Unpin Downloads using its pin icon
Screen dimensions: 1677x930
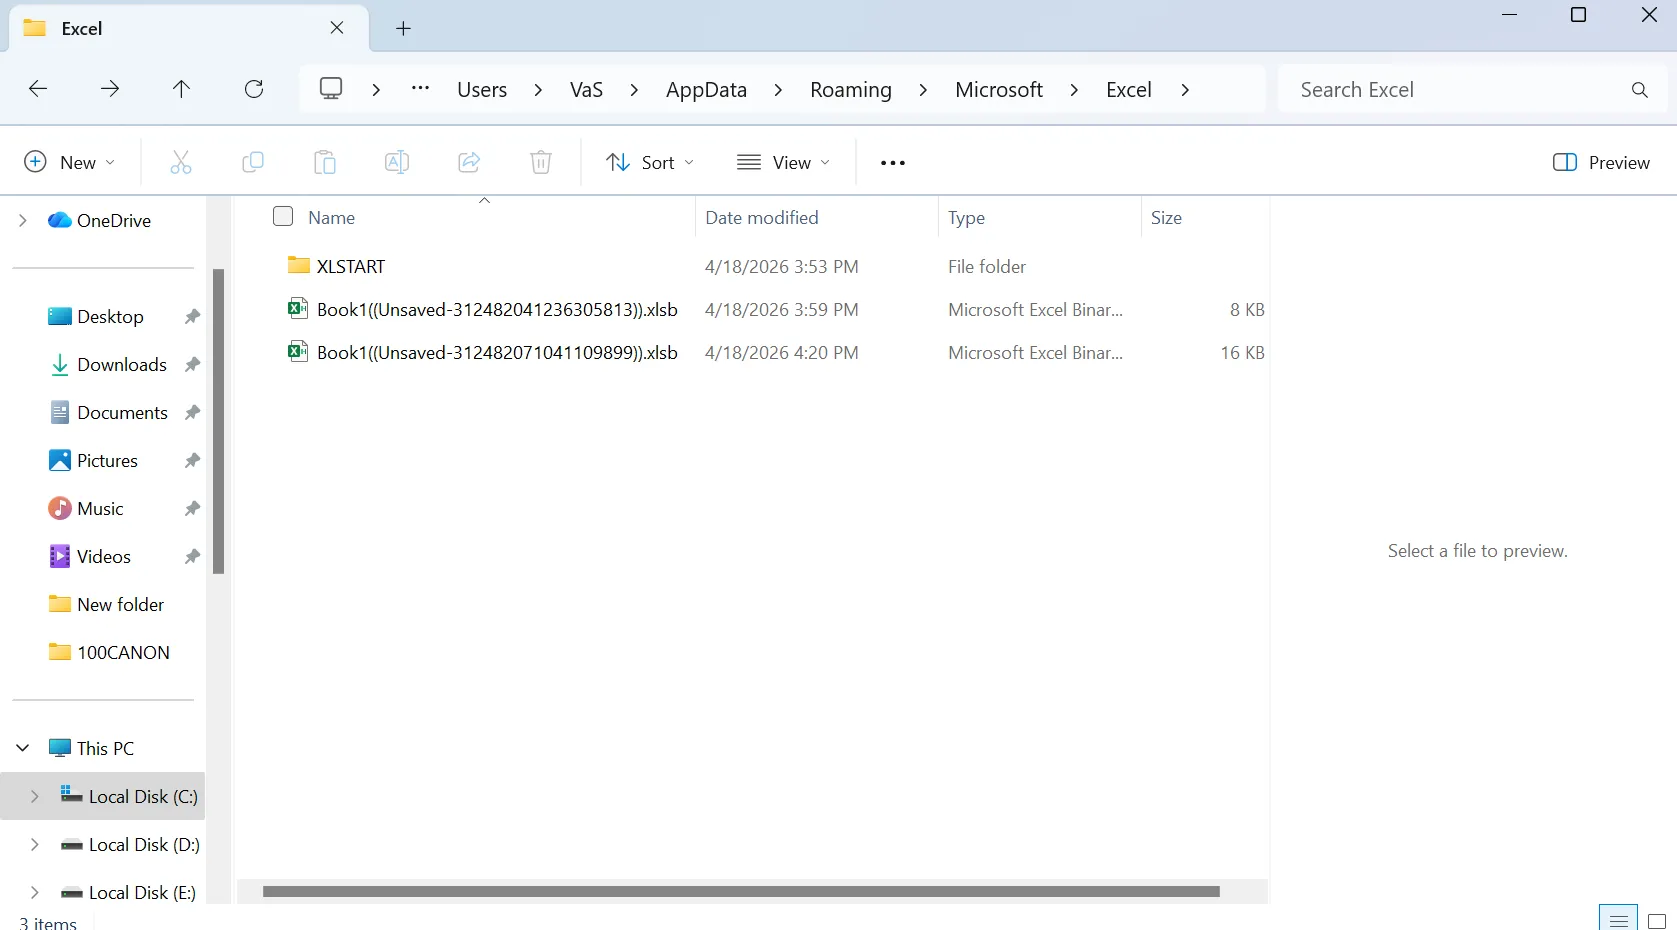(x=192, y=365)
